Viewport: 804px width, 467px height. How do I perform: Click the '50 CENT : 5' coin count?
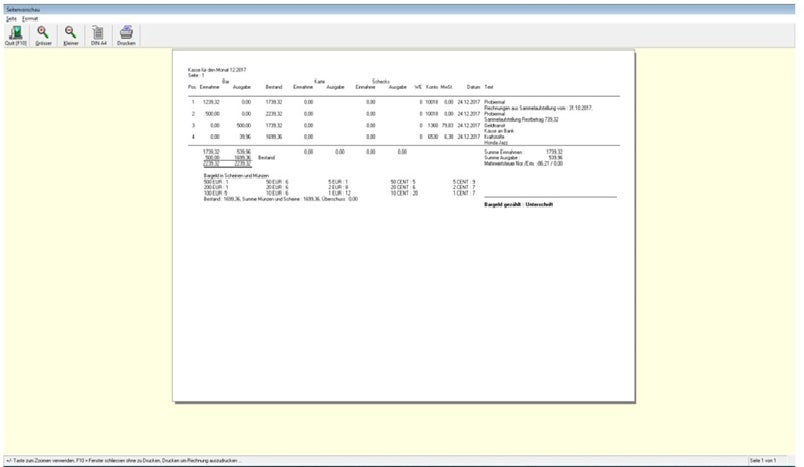tap(403, 182)
